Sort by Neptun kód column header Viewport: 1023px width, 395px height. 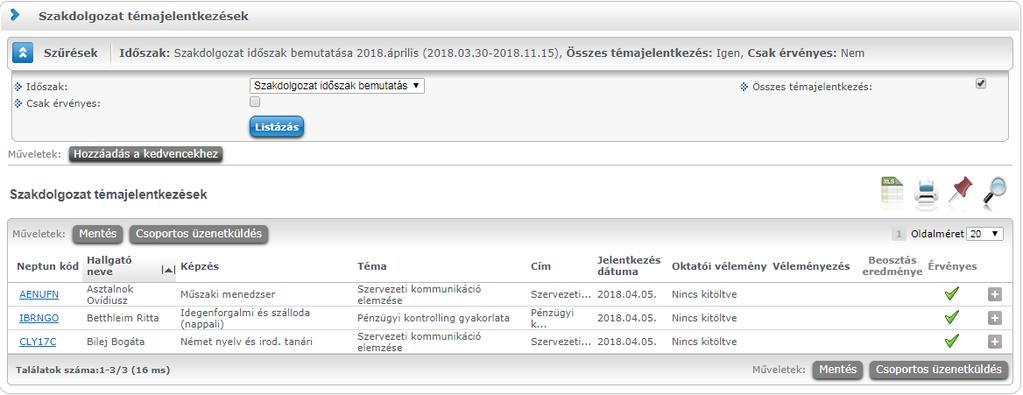(x=48, y=266)
